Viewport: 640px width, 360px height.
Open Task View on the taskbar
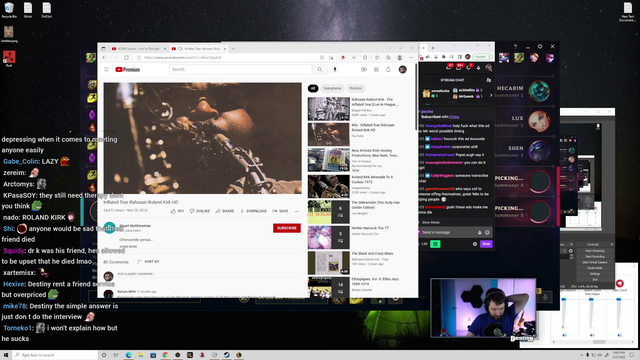pyautogui.click(x=116, y=355)
